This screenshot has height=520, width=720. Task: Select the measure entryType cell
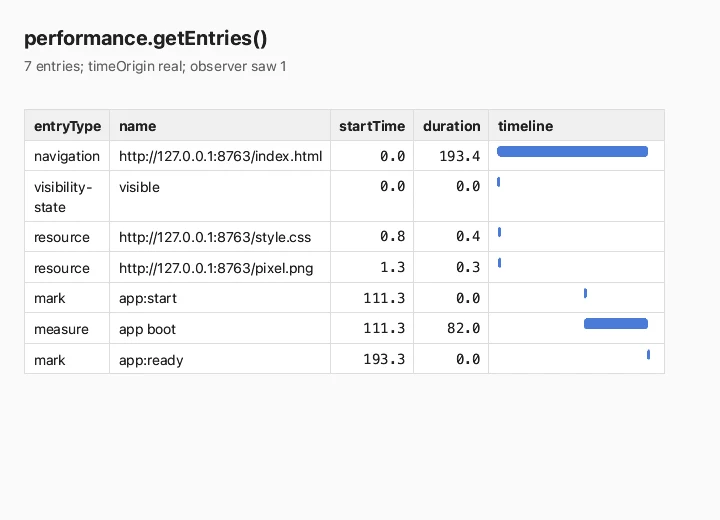[67, 328]
